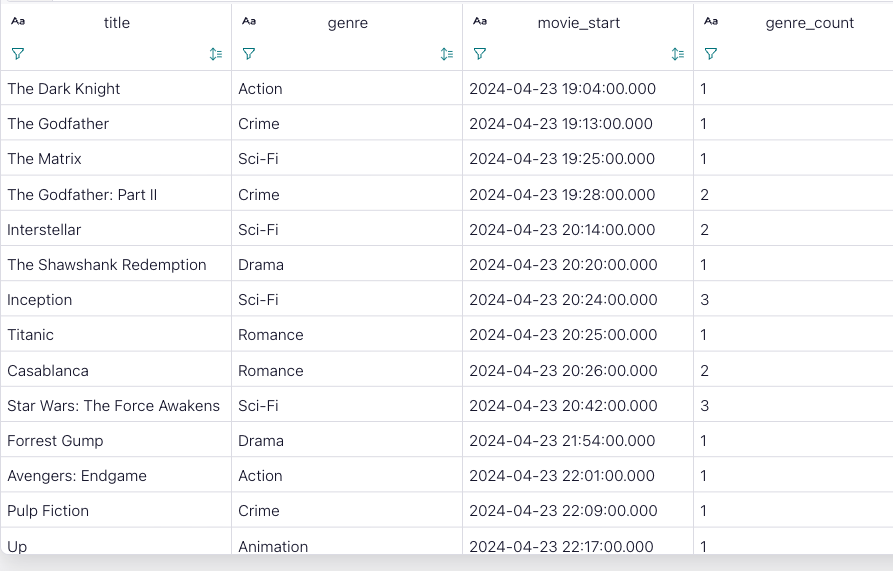The image size is (893, 571).
Task: Click the text type icon beside genre header
Action: [249, 21]
